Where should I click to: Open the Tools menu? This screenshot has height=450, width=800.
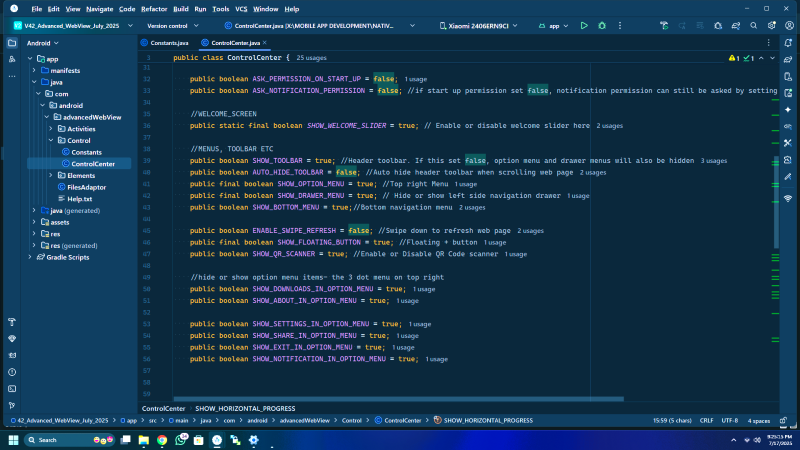[x=220, y=9]
